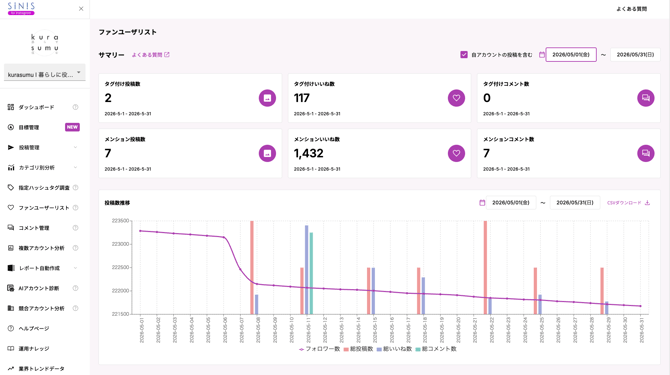
Task: Download chart data via CSVダウンロード
Action: 628,203
